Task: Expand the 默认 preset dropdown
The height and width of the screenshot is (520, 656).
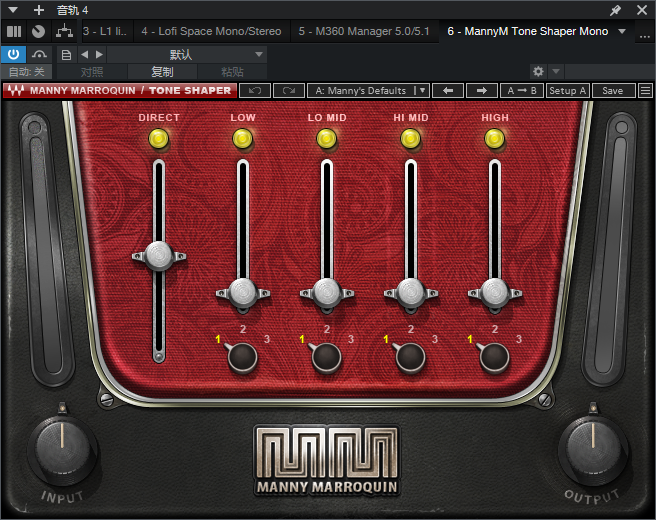Action: (x=259, y=54)
